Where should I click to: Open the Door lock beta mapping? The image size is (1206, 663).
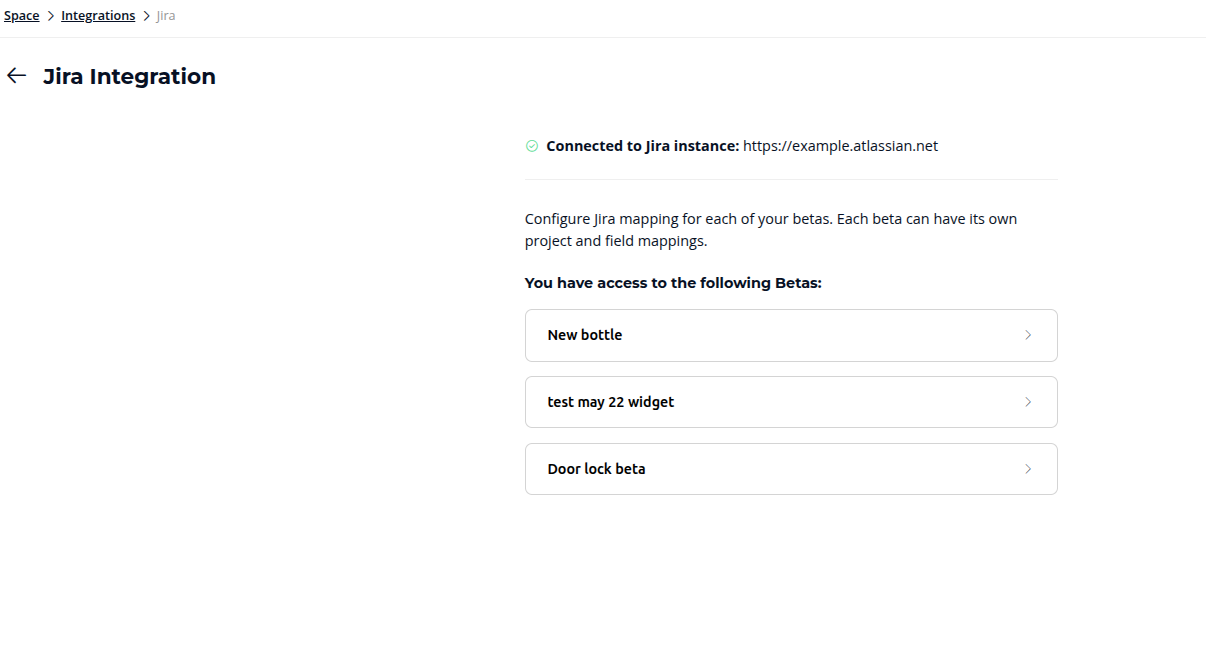[x=596, y=469]
